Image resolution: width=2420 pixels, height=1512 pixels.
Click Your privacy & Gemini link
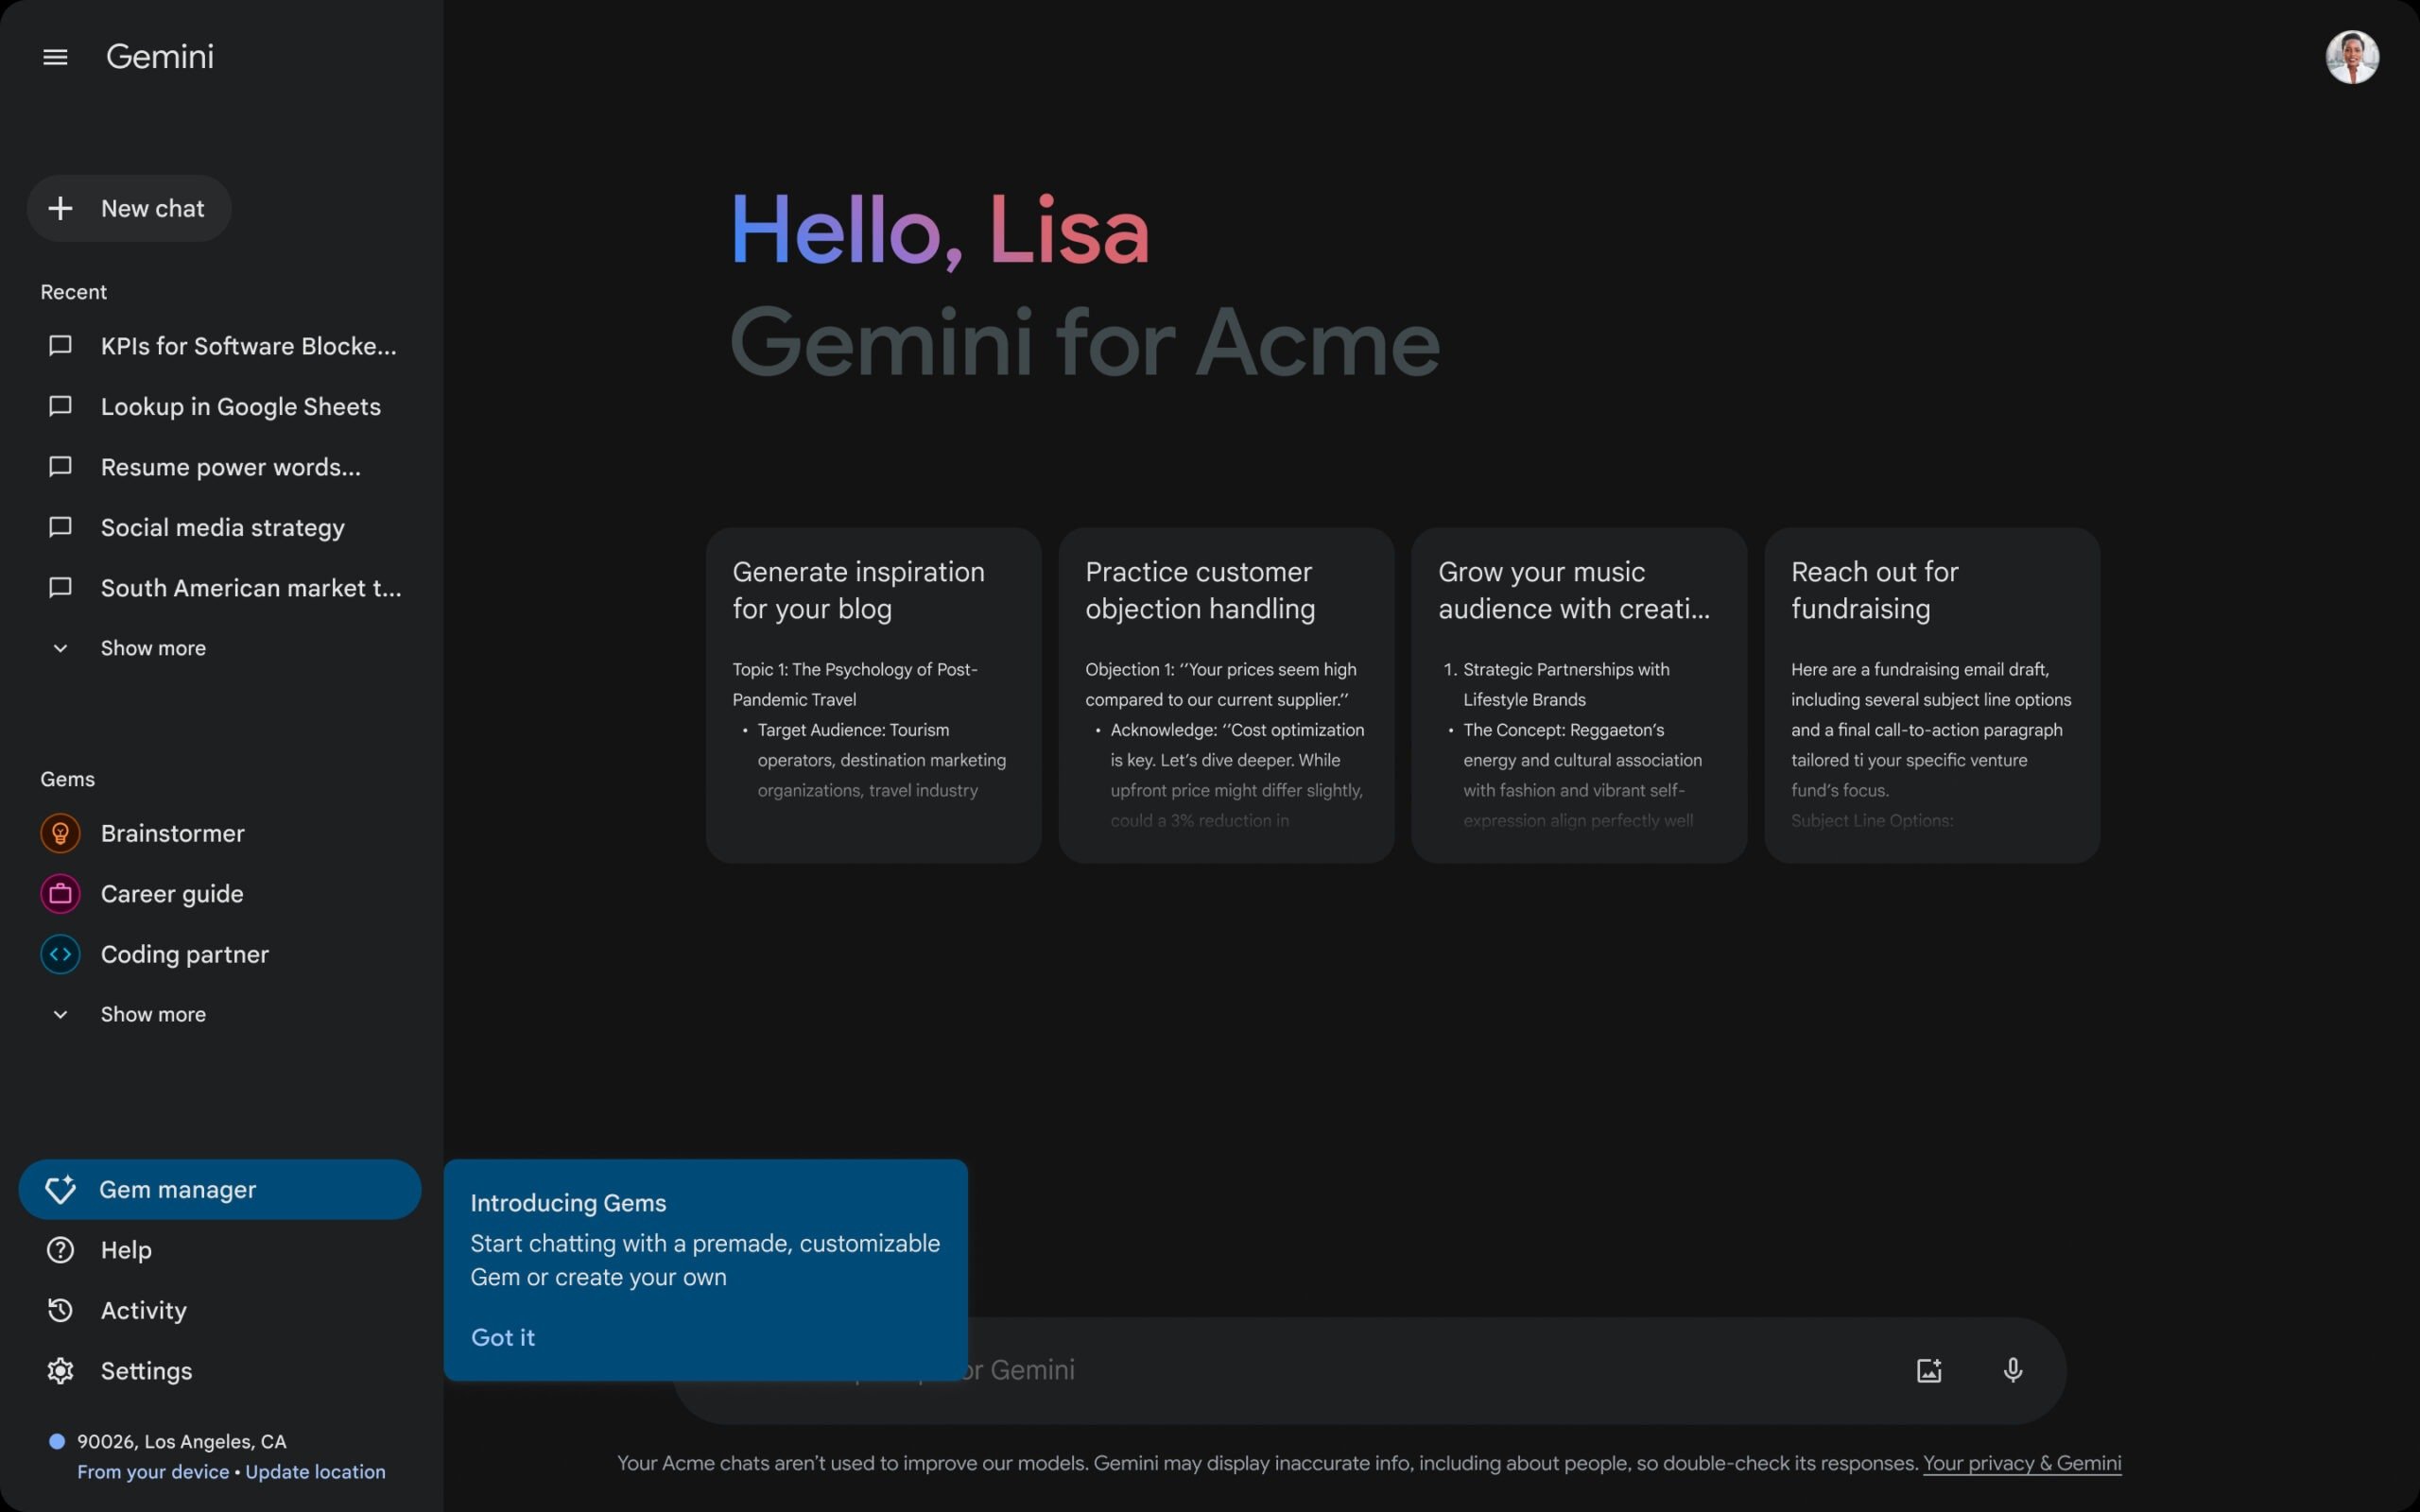2021,1463
